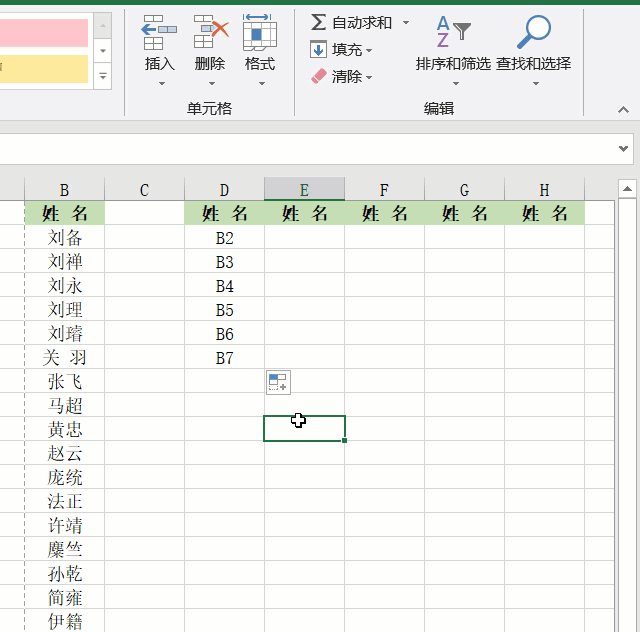Select the cell containing 刘璿
This screenshot has height=632, width=640.
tap(64, 333)
